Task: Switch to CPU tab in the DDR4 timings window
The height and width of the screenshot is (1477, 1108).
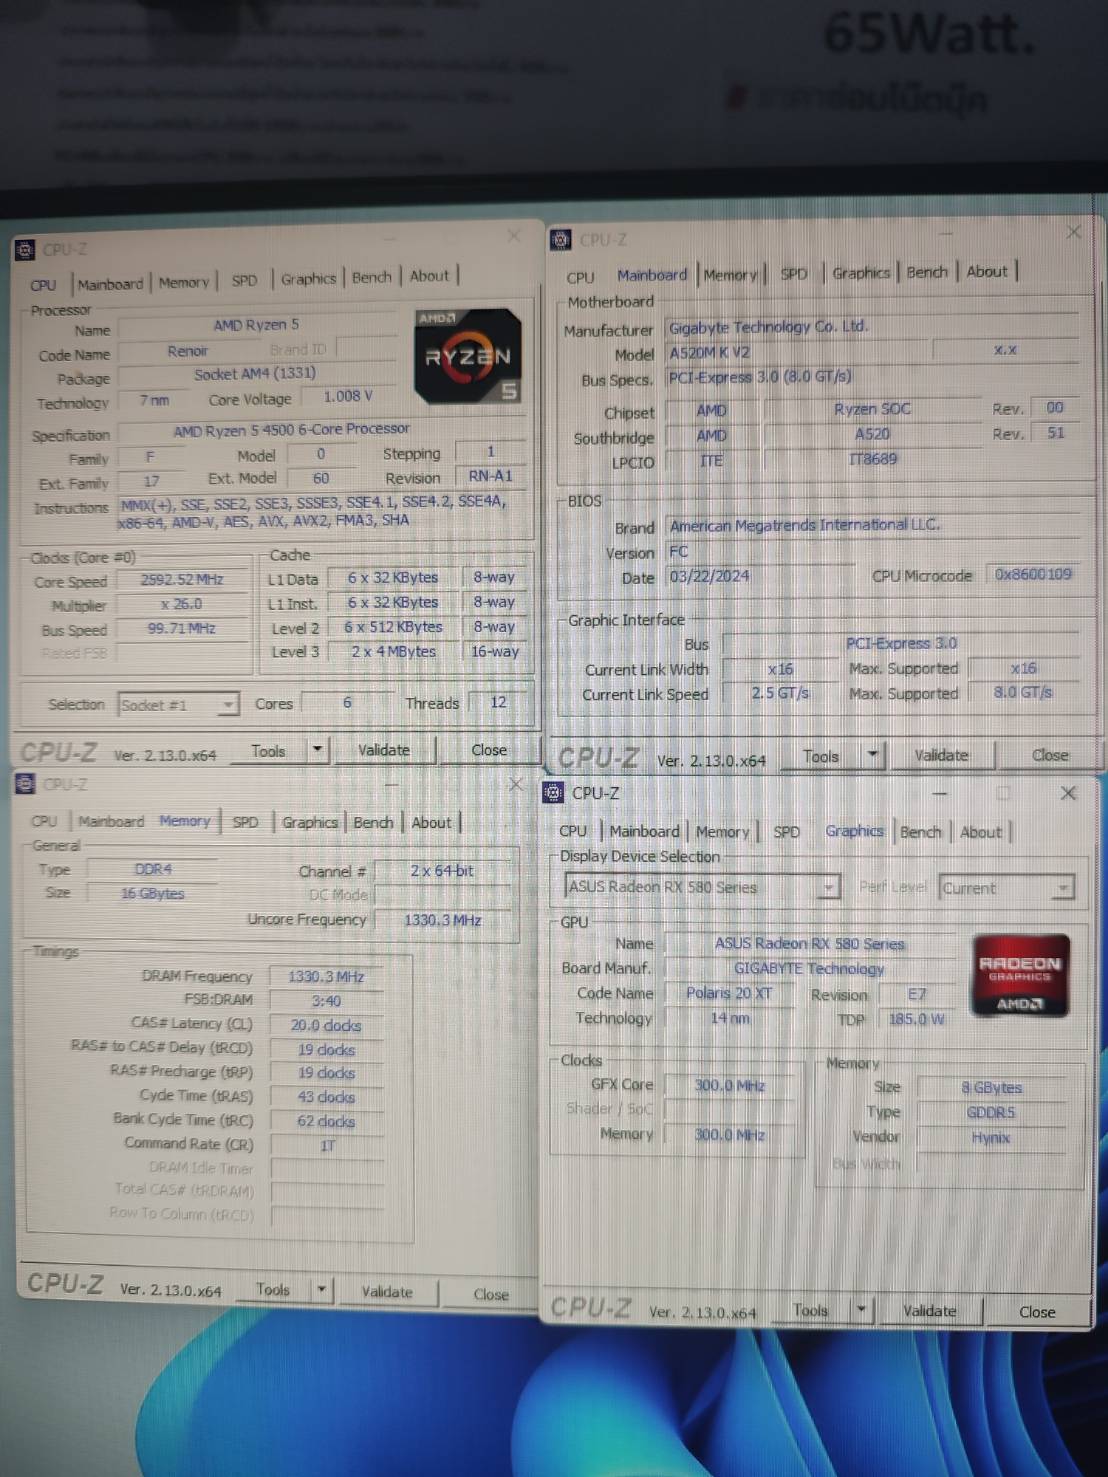Action: point(44,821)
